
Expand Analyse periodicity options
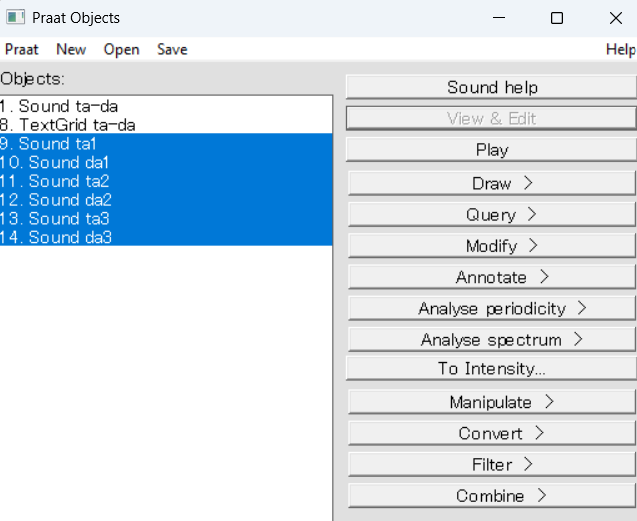(x=492, y=308)
